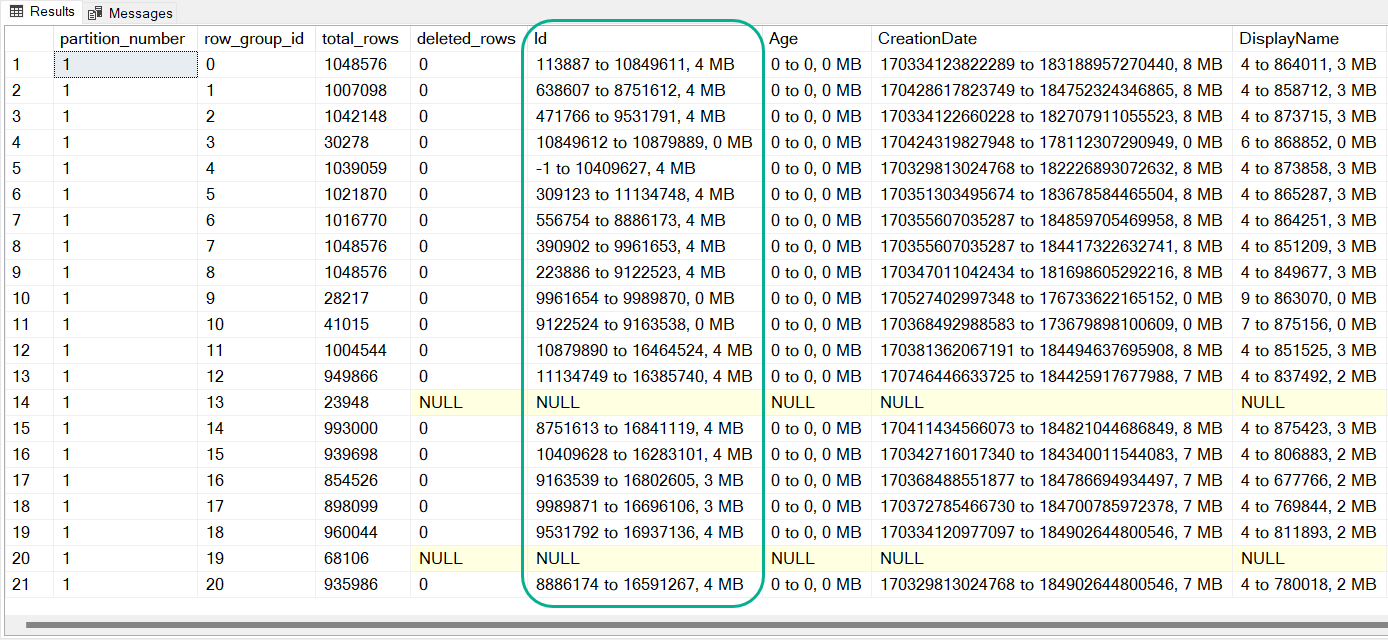Click Id cell '9122524 to 9163538, 0 MB'

point(647,325)
